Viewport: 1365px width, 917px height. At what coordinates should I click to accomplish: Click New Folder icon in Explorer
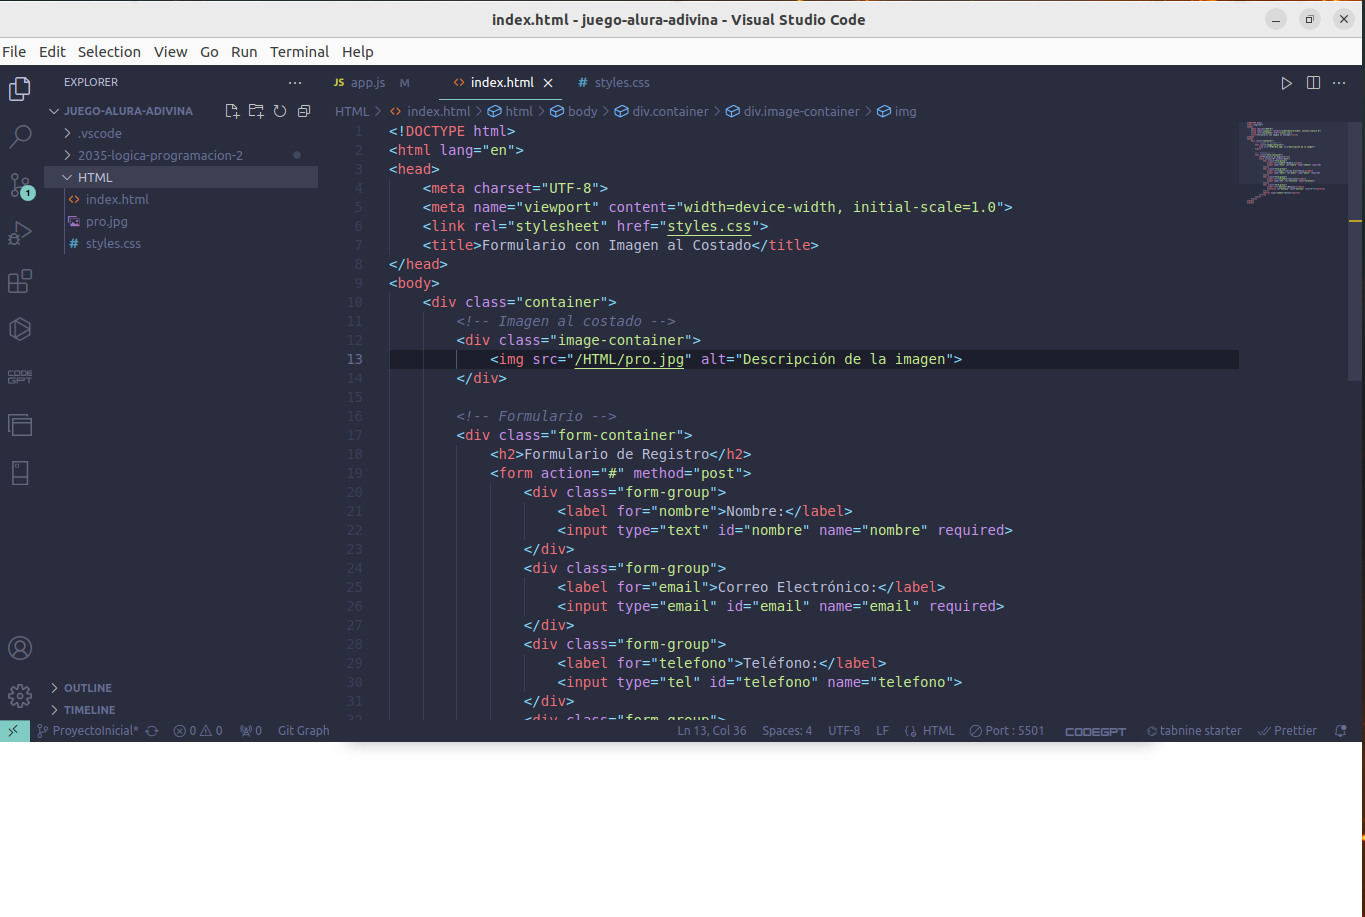point(256,111)
